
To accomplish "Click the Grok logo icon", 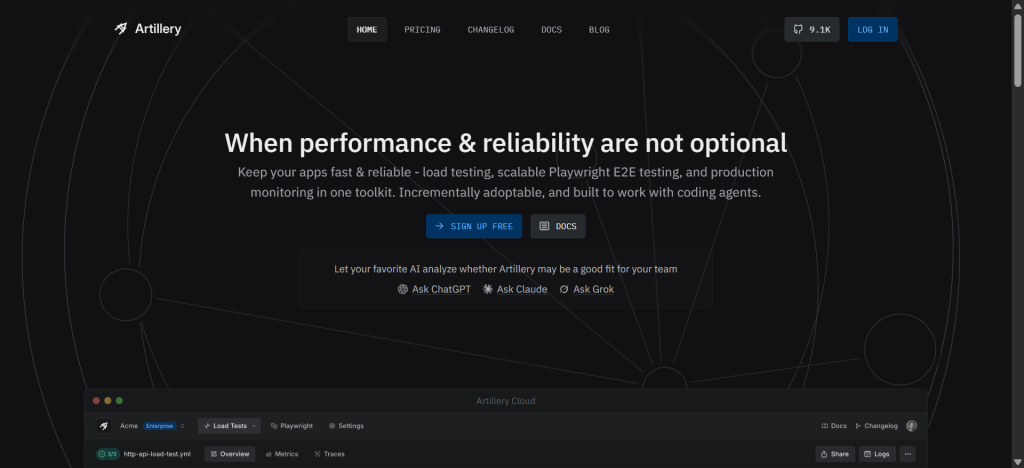I will pos(564,289).
